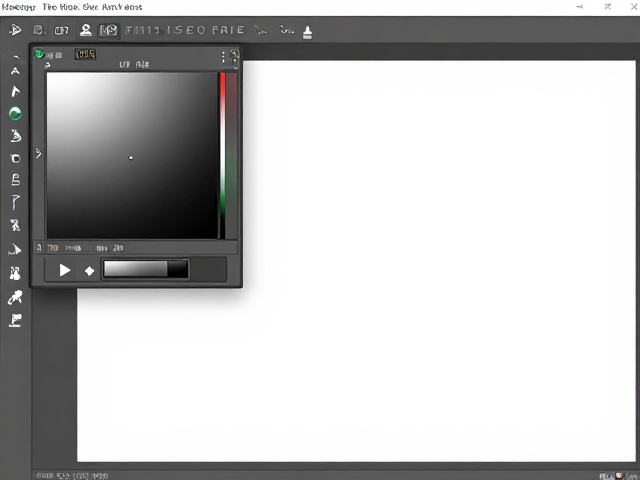Expand the arrow on color panel left edge
The height and width of the screenshot is (480, 640).
(38, 153)
